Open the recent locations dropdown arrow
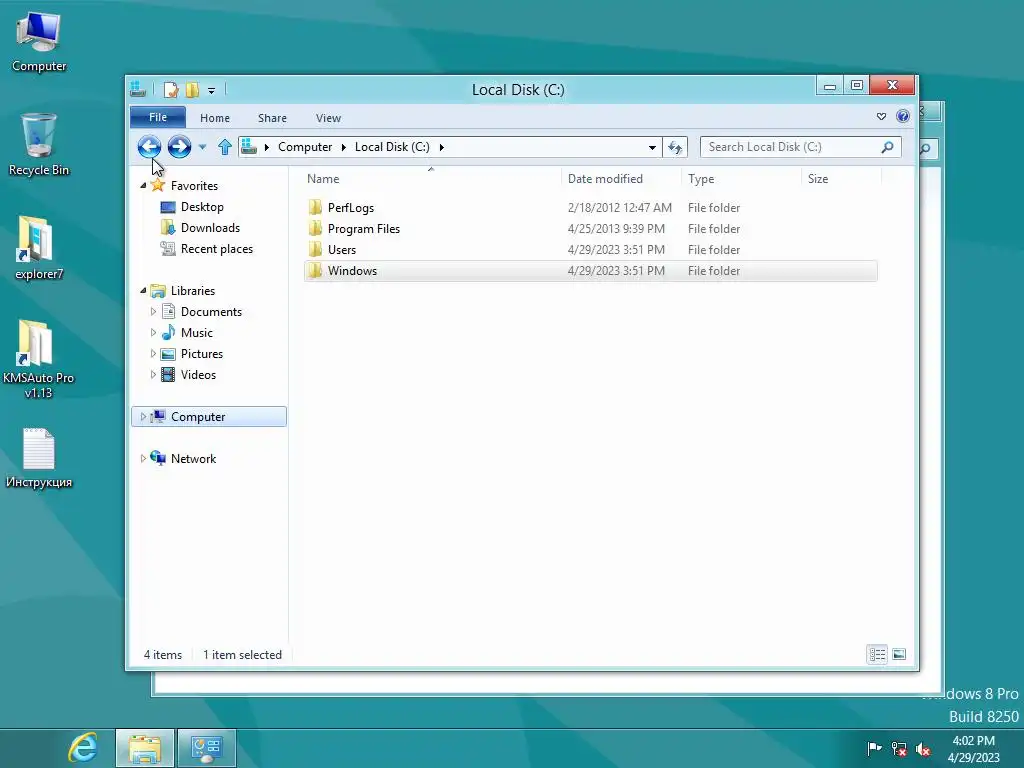This screenshot has height=768, width=1024. [x=202, y=147]
